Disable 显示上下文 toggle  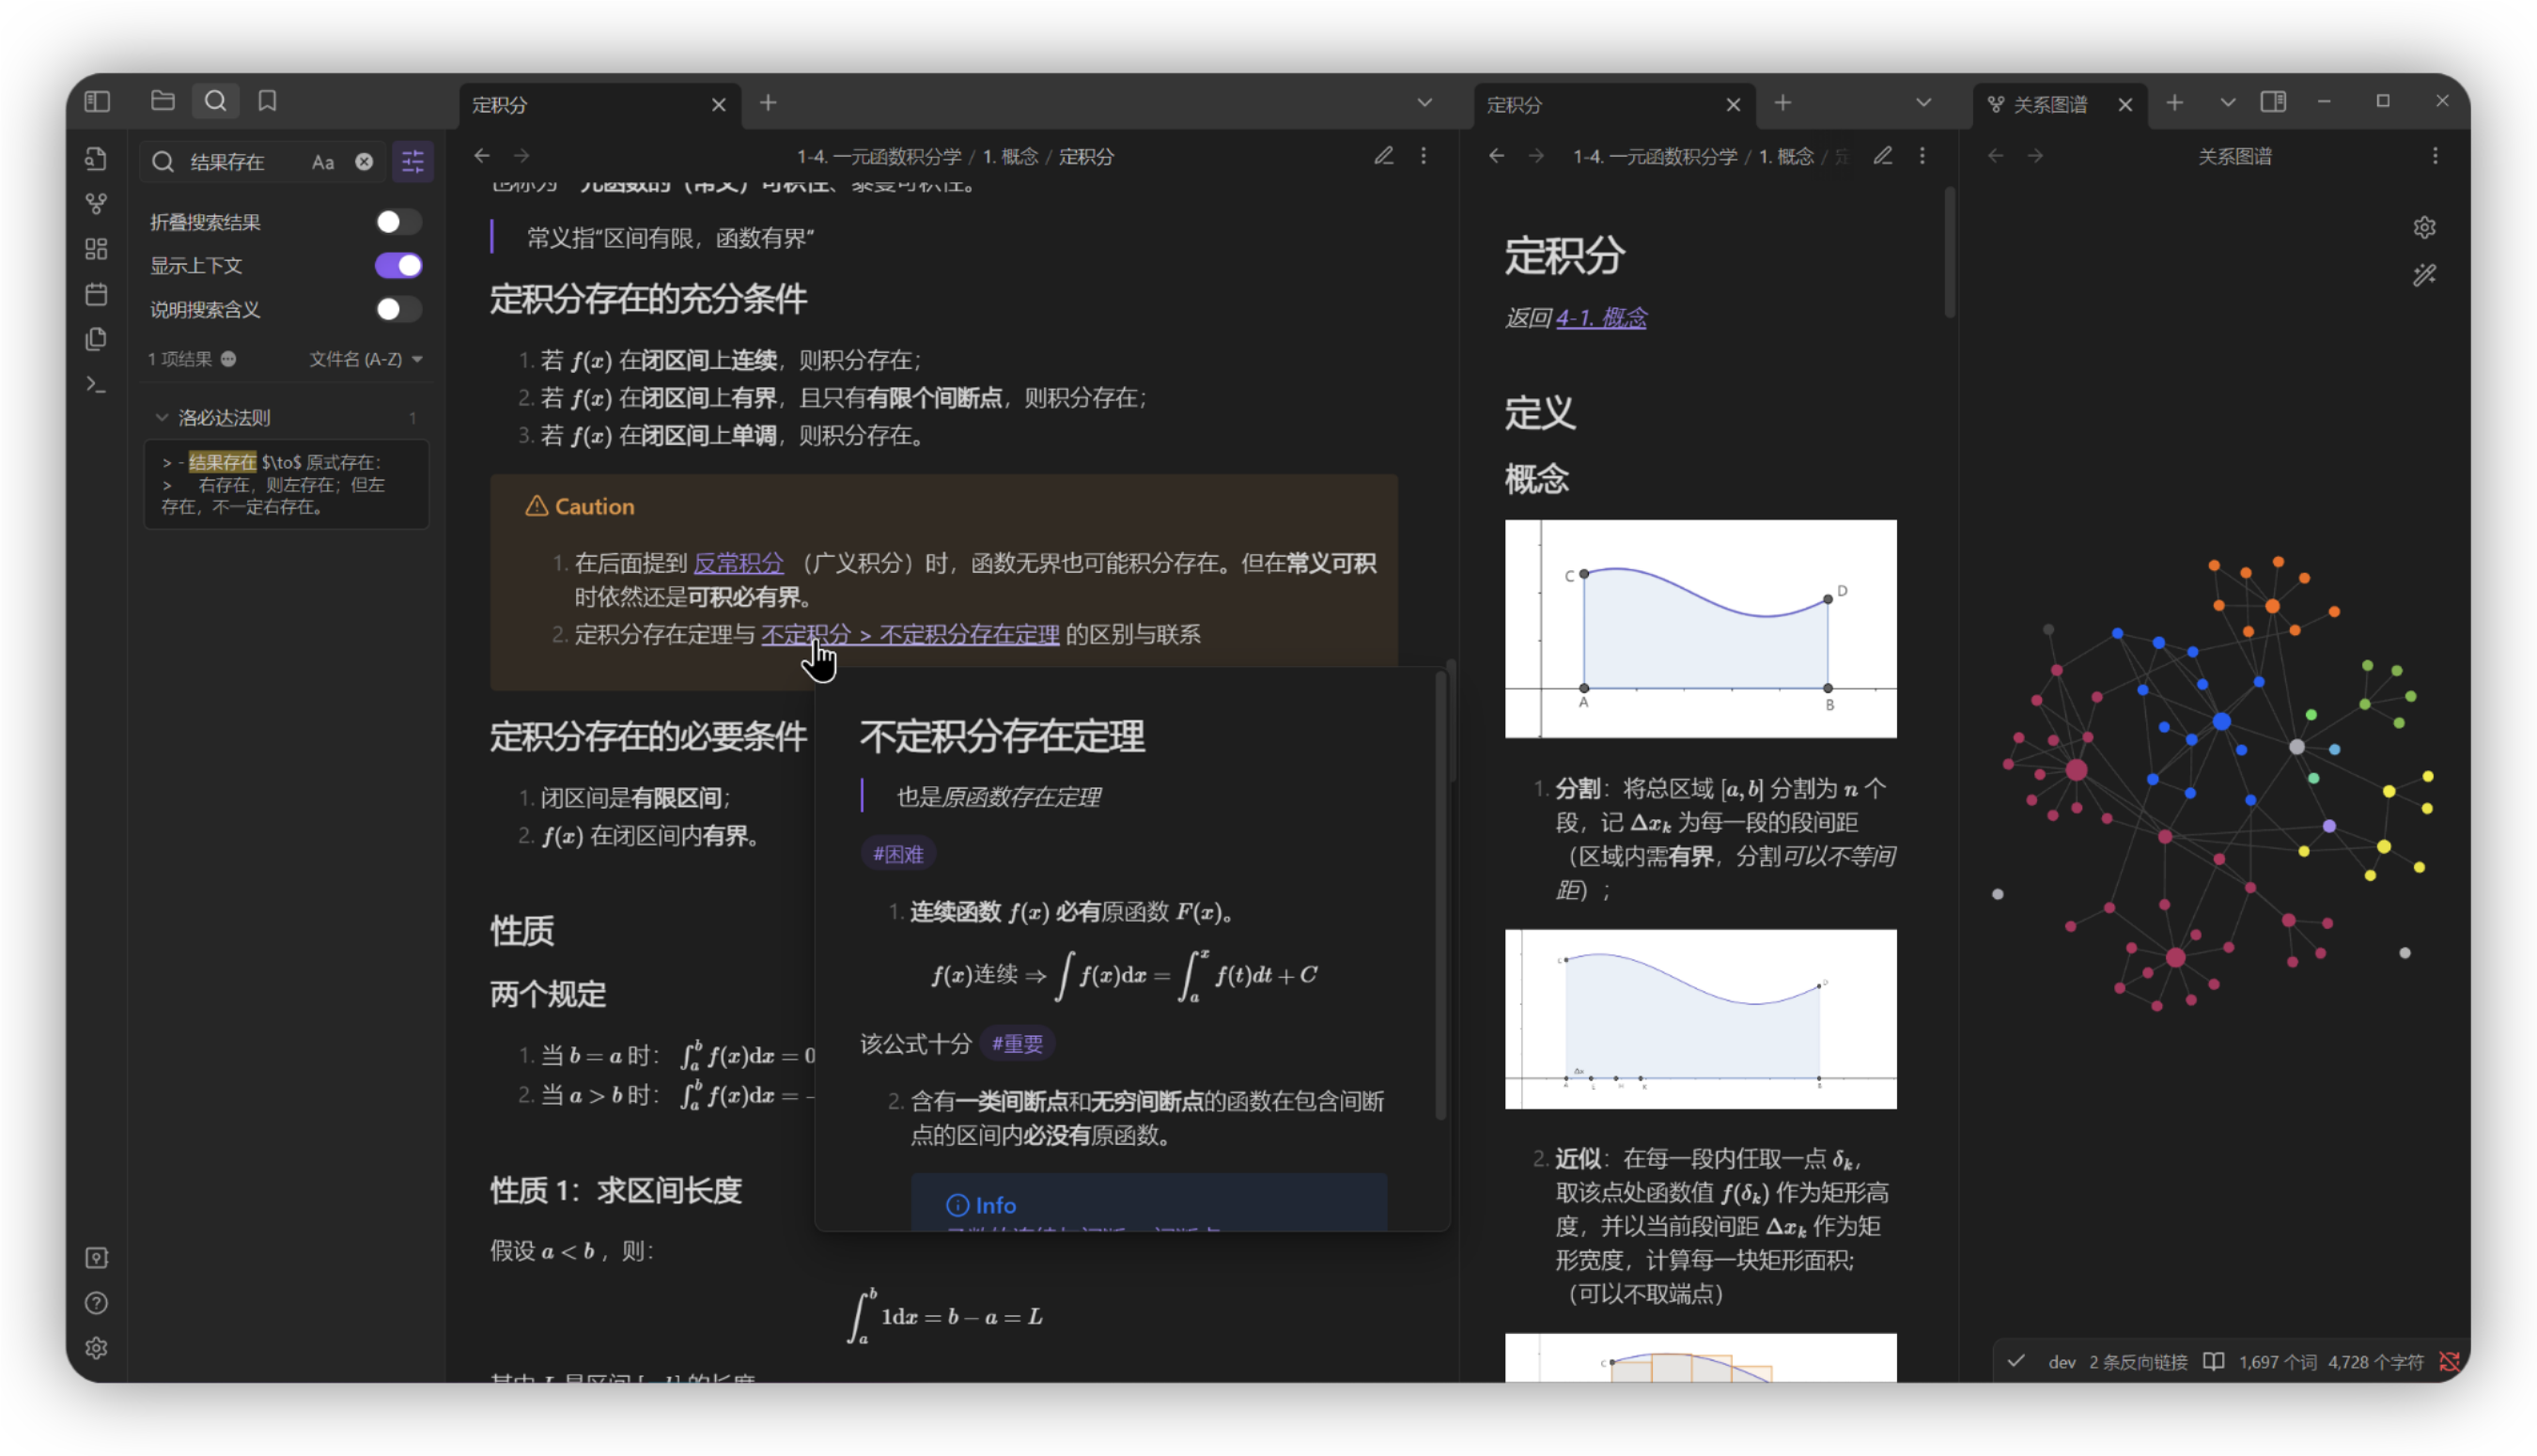[x=398, y=266]
